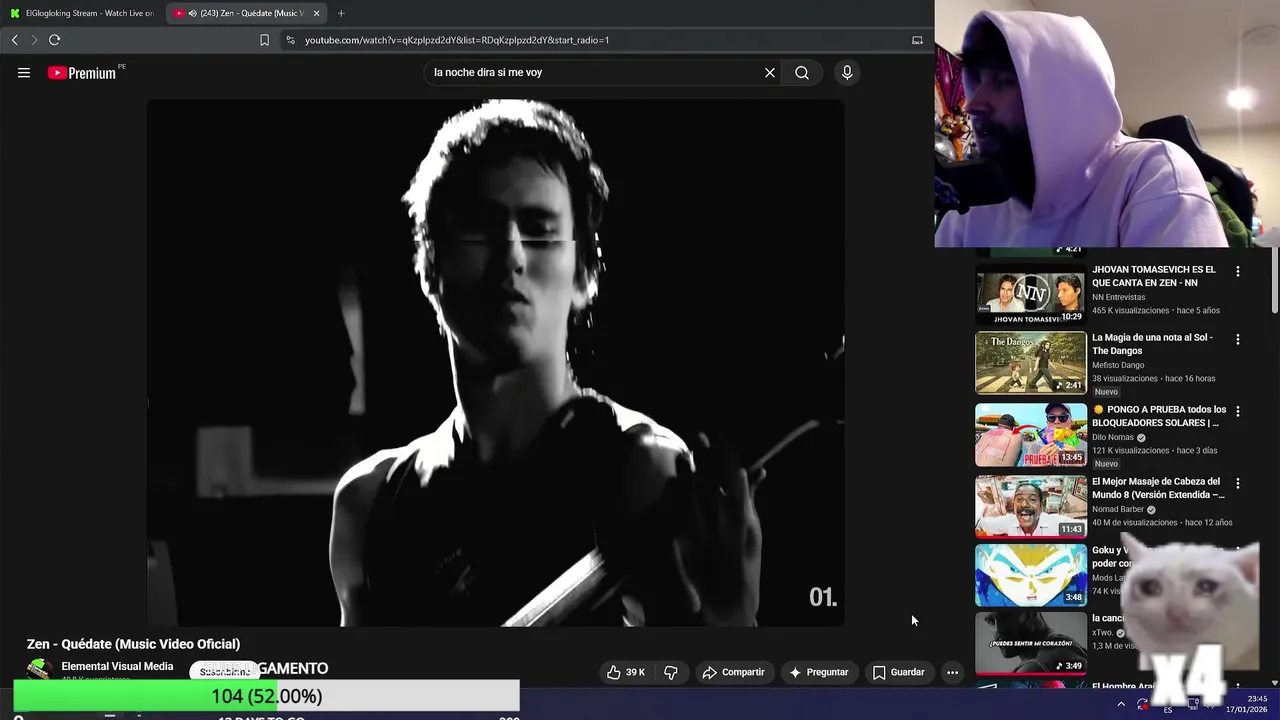Dislike the video with thumbs-down
The width and height of the screenshot is (1280, 720).
[x=671, y=672]
